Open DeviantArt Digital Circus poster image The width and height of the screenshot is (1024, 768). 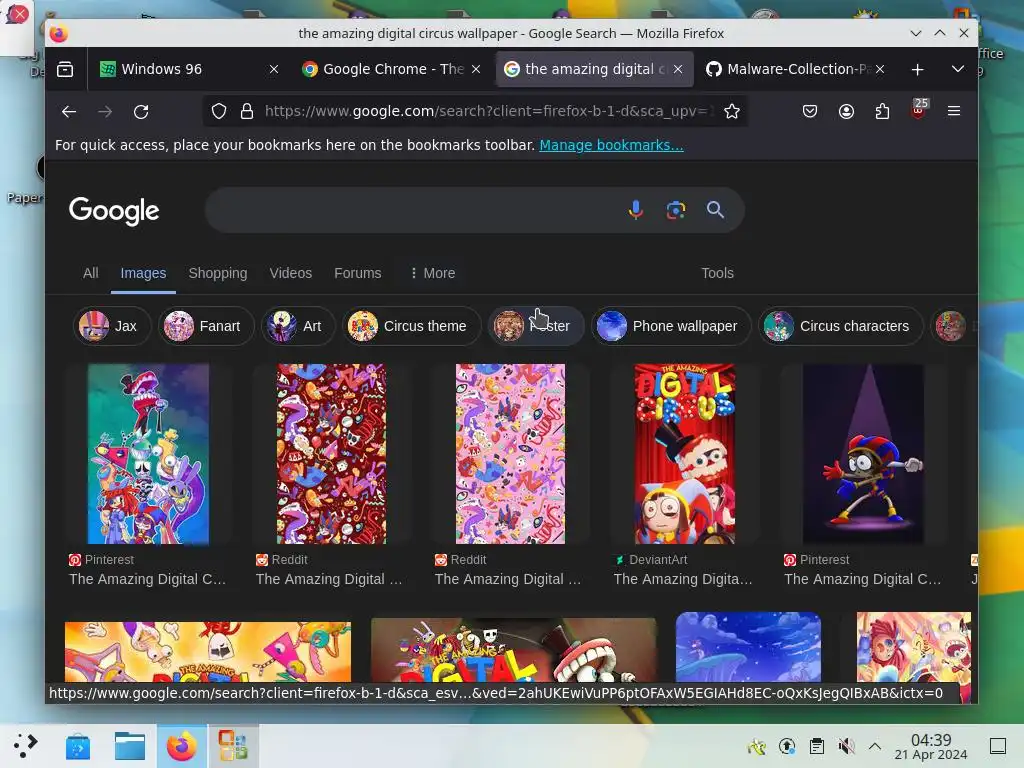pos(684,454)
